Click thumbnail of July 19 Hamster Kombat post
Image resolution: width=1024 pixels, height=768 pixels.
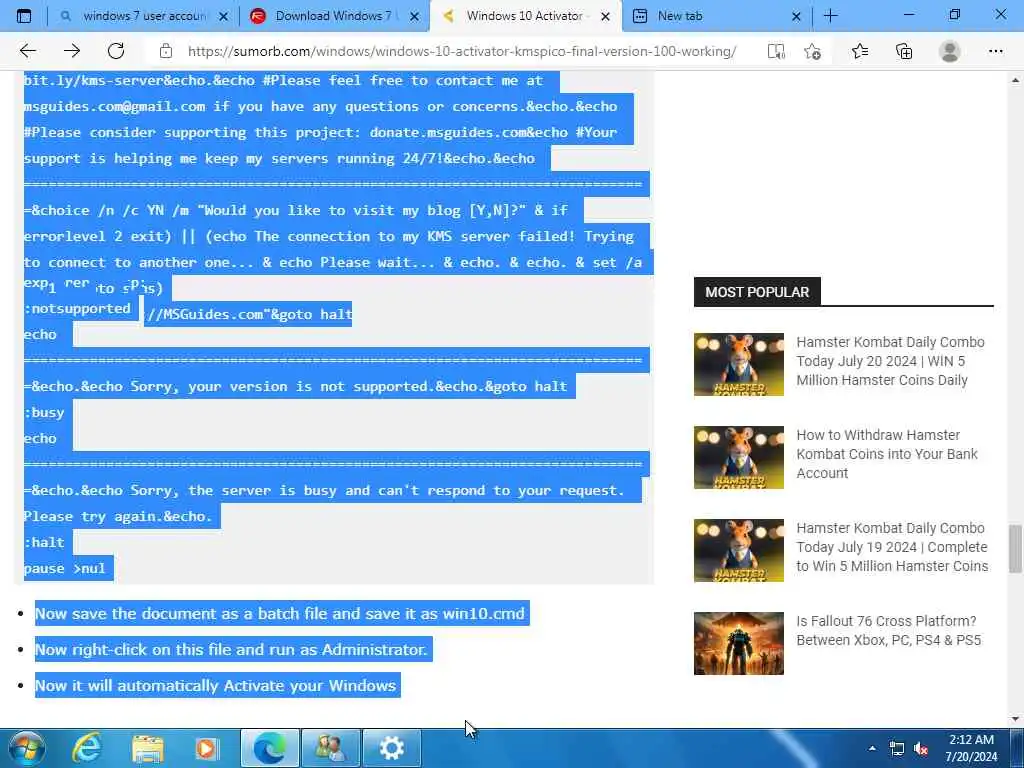click(x=739, y=551)
